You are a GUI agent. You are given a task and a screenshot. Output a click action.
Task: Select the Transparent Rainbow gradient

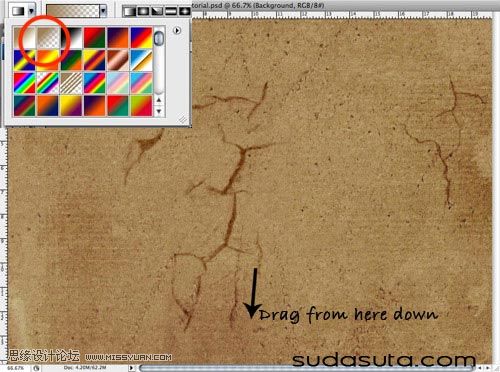(48, 83)
